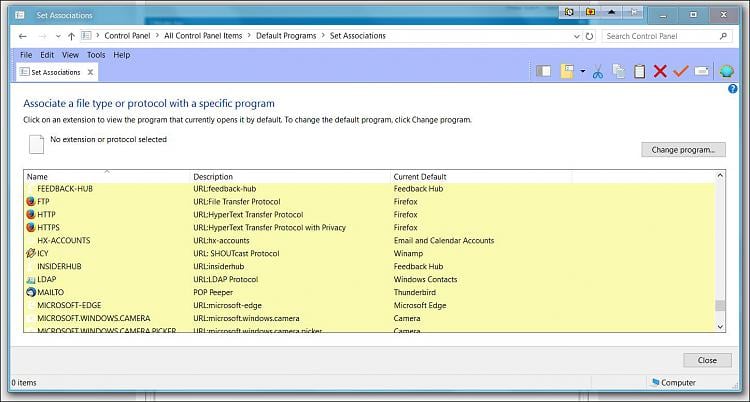Expand chevron after Default Programs breadcrumb
The image size is (750, 402).
(323, 36)
